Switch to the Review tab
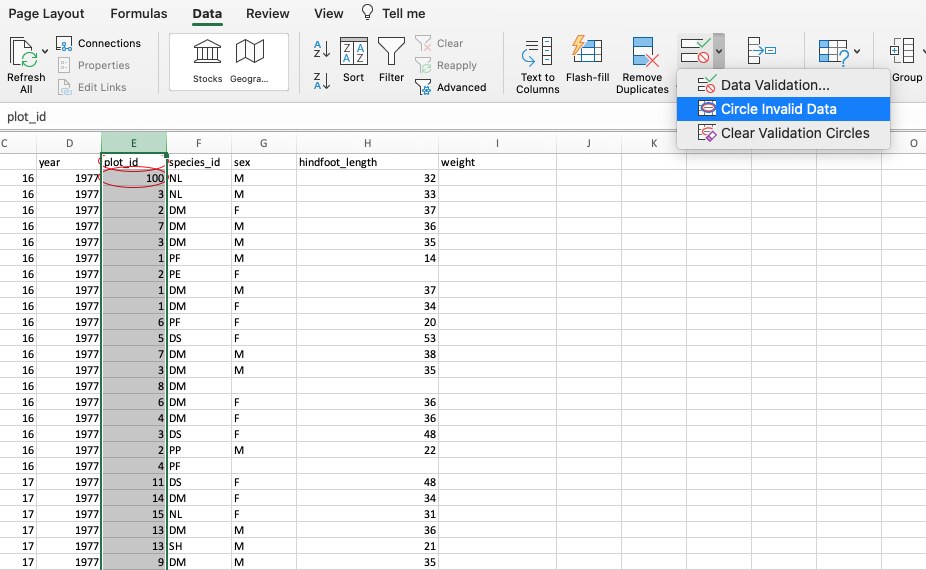This screenshot has width=926, height=570. click(268, 14)
